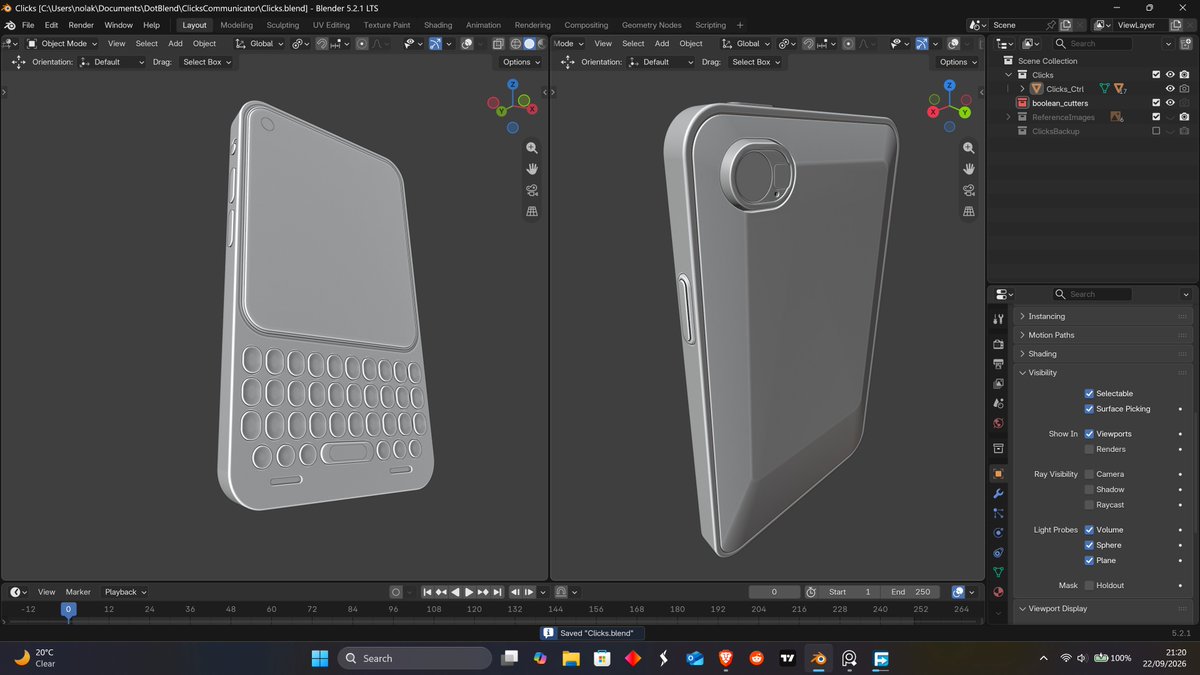The image size is (1200, 675).
Task: Toggle the boolean_cutters eye icon
Action: point(1170,103)
